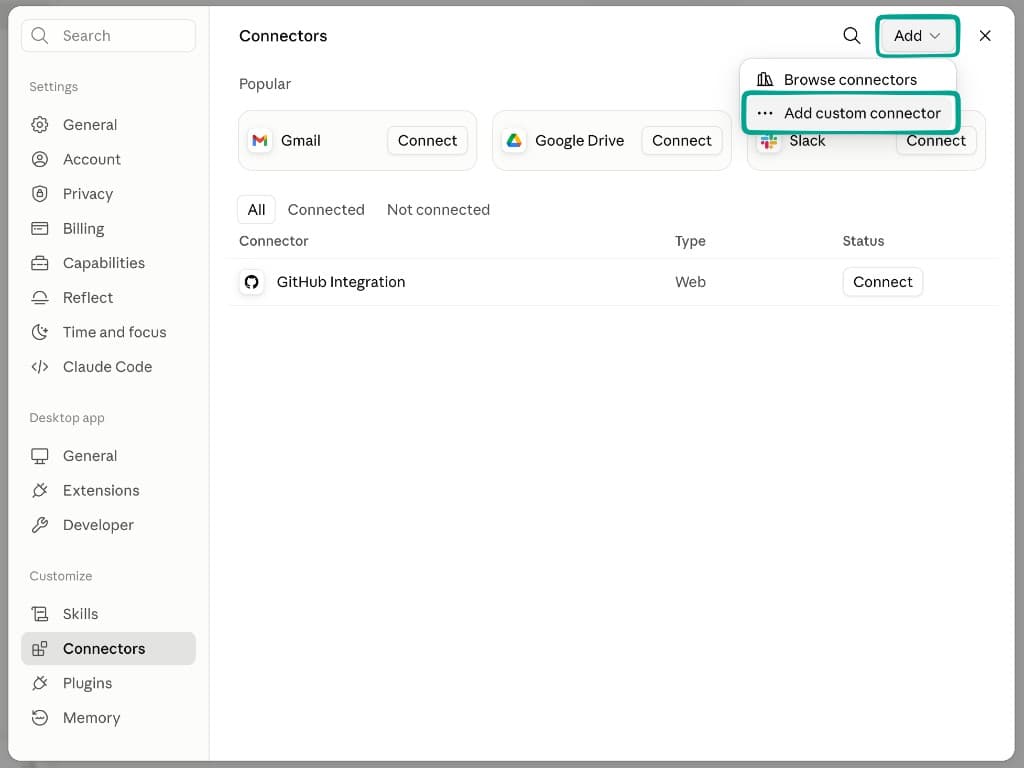Open the Skills page under Customize
Screen dimensions: 1024x768
(108, 614)
